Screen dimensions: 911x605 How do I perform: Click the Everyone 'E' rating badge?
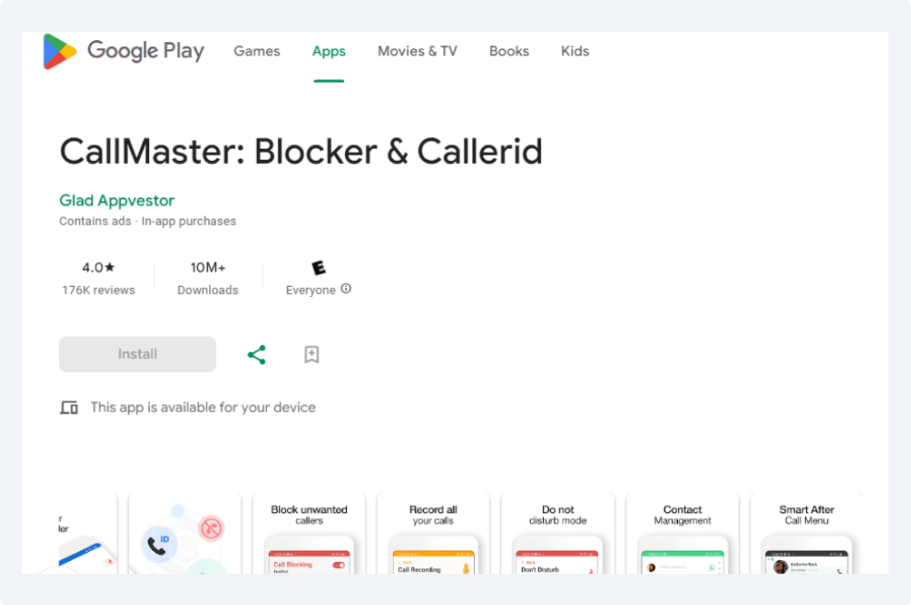[318, 268]
